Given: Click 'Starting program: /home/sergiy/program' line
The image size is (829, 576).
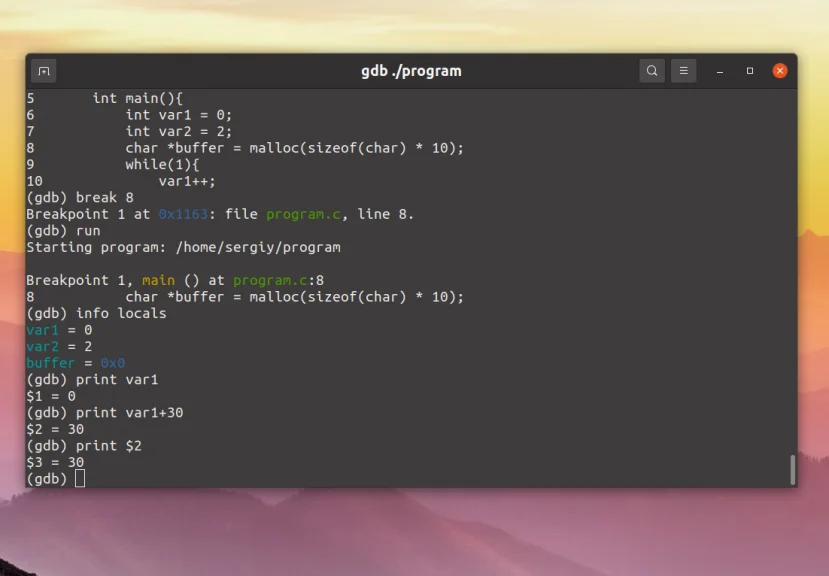Looking at the screenshot, I should pos(183,248).
